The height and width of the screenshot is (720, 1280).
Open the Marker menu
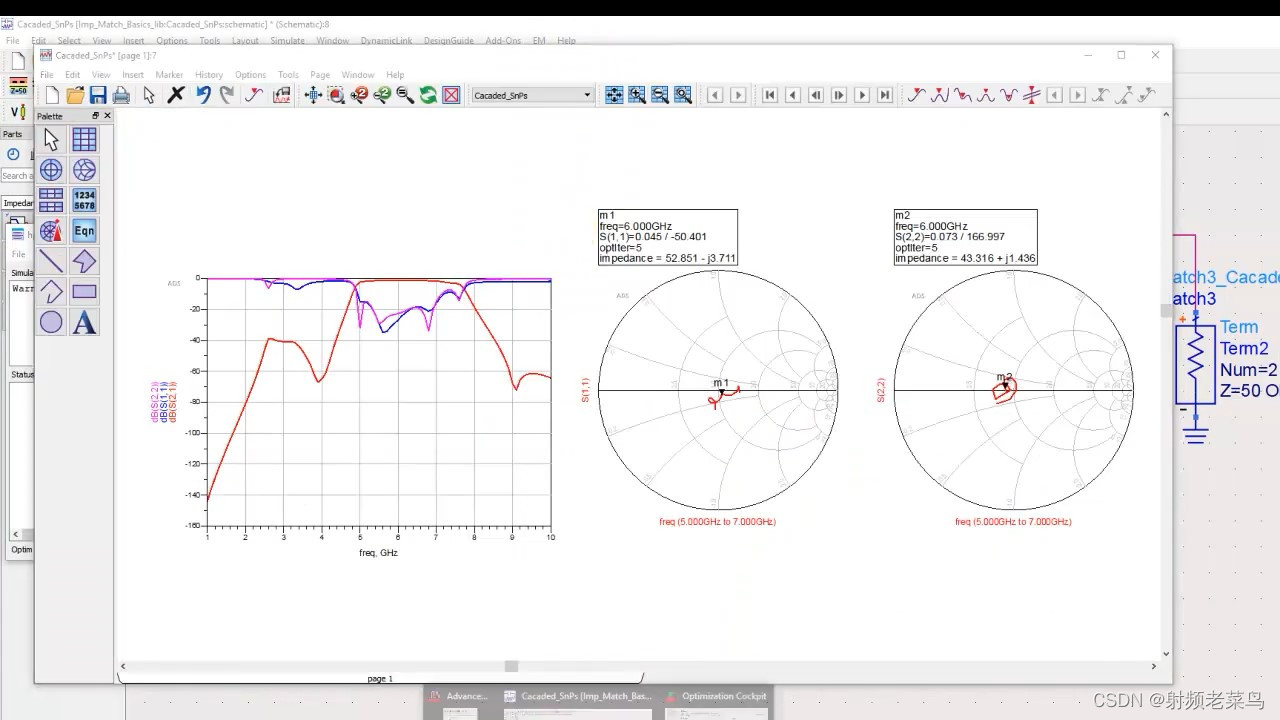169,75
